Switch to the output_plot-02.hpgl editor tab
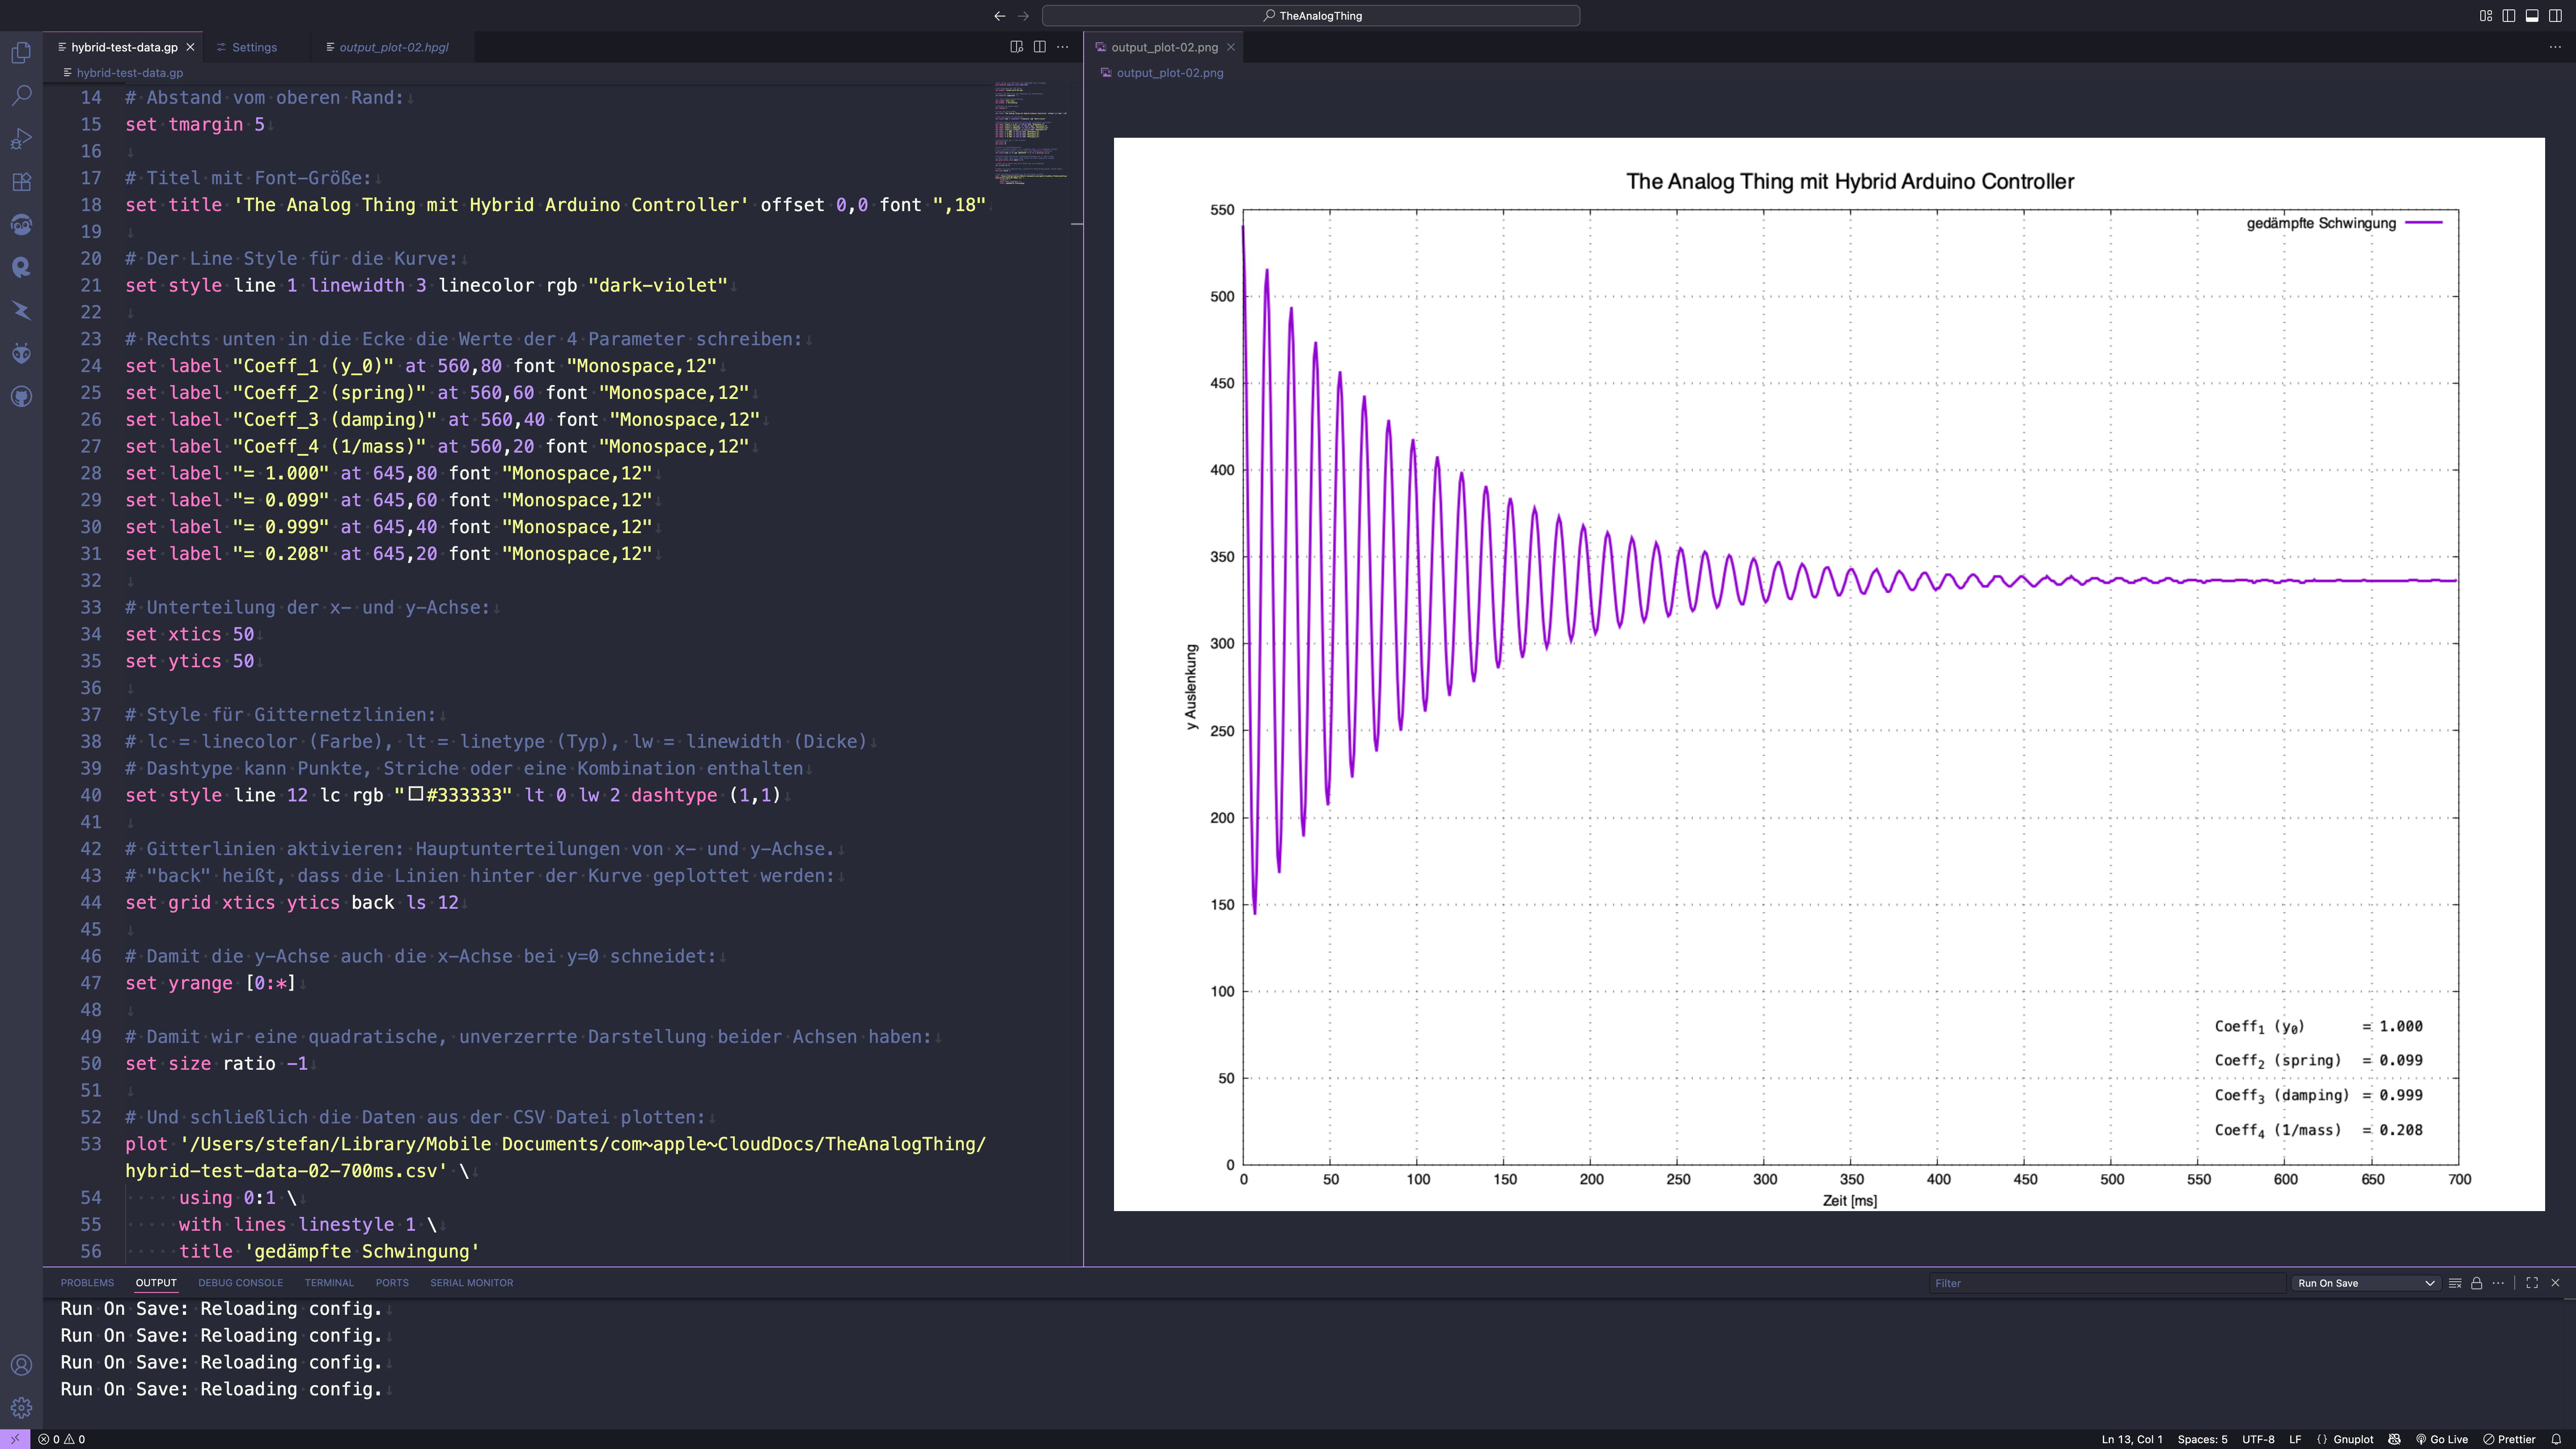 (x=393, y=47)
